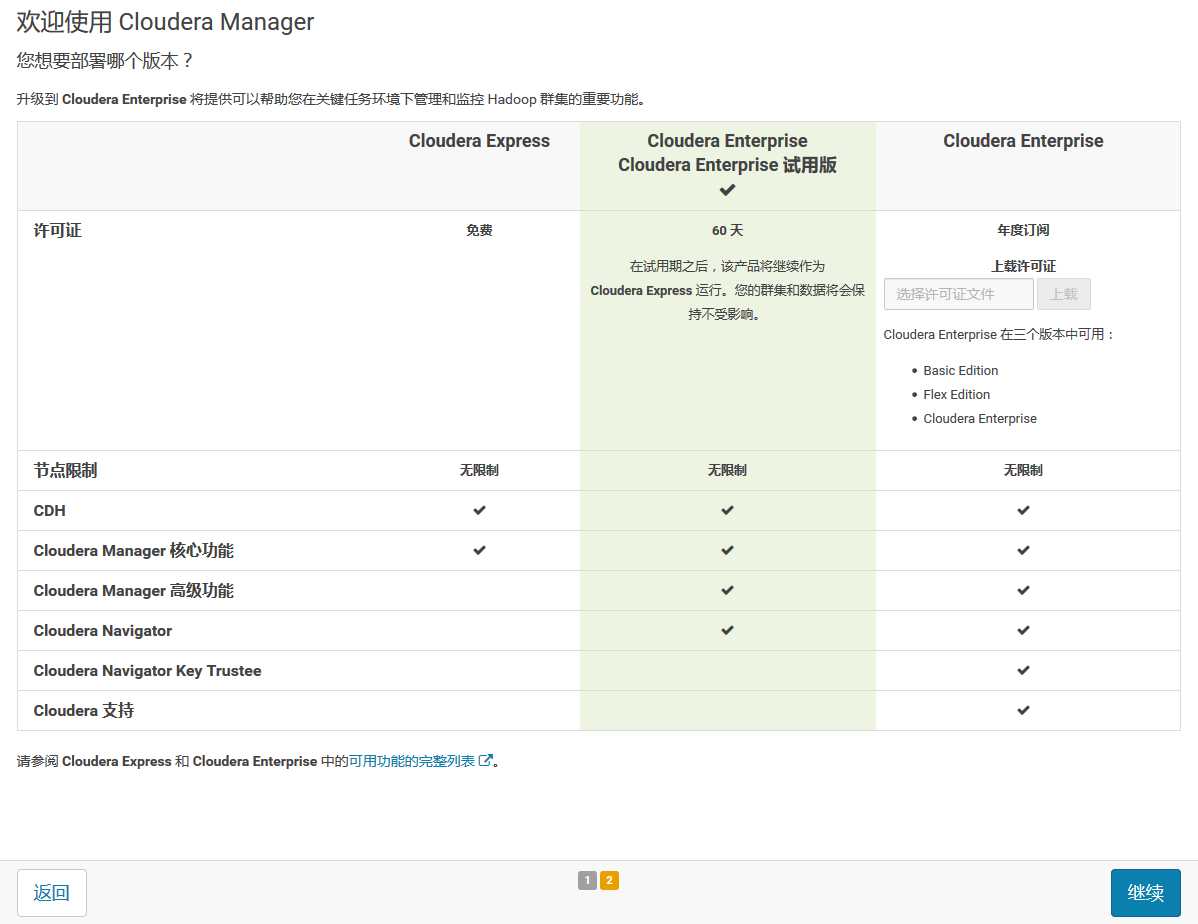Screen dimensions: 1198x924
Task: Select the licensed Cloudera Enterprise column header
Action: (1023, 141)
